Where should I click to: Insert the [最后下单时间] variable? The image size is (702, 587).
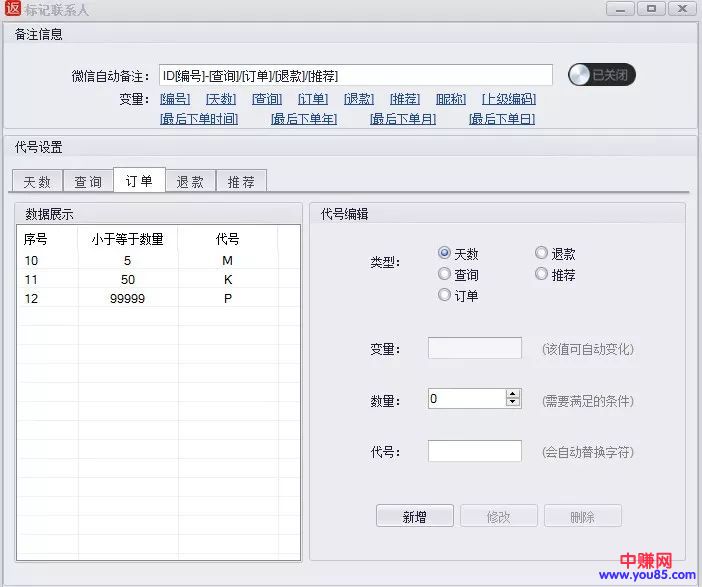tap(198, 119)
